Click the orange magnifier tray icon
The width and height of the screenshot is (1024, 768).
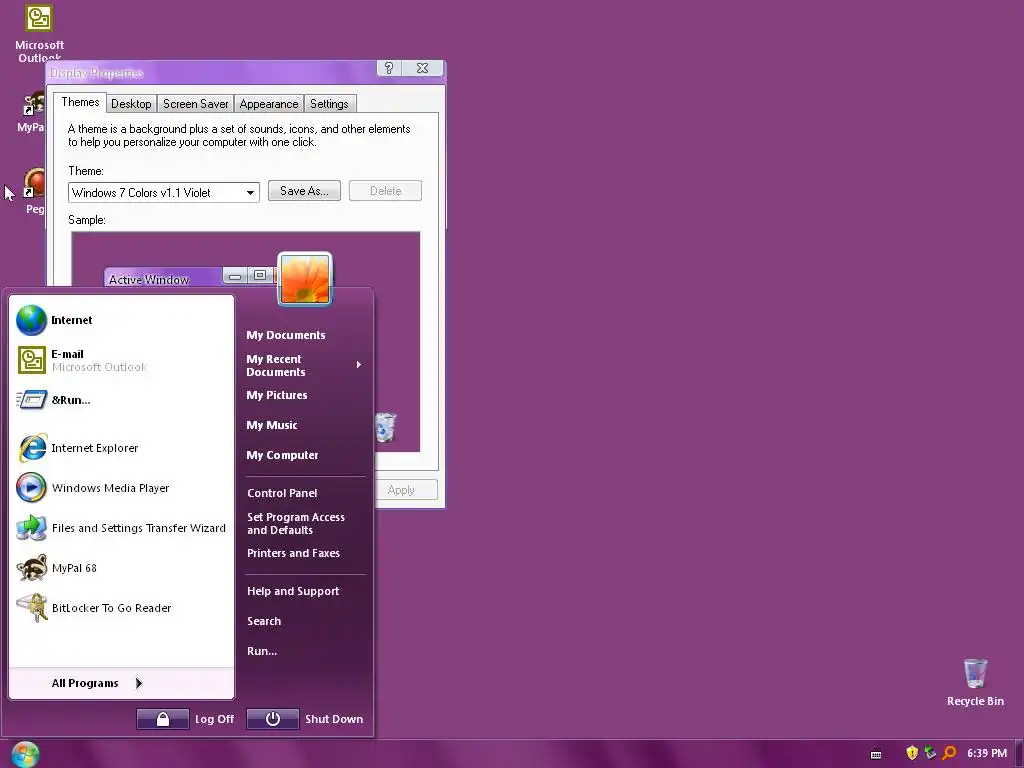click(949, 753)
